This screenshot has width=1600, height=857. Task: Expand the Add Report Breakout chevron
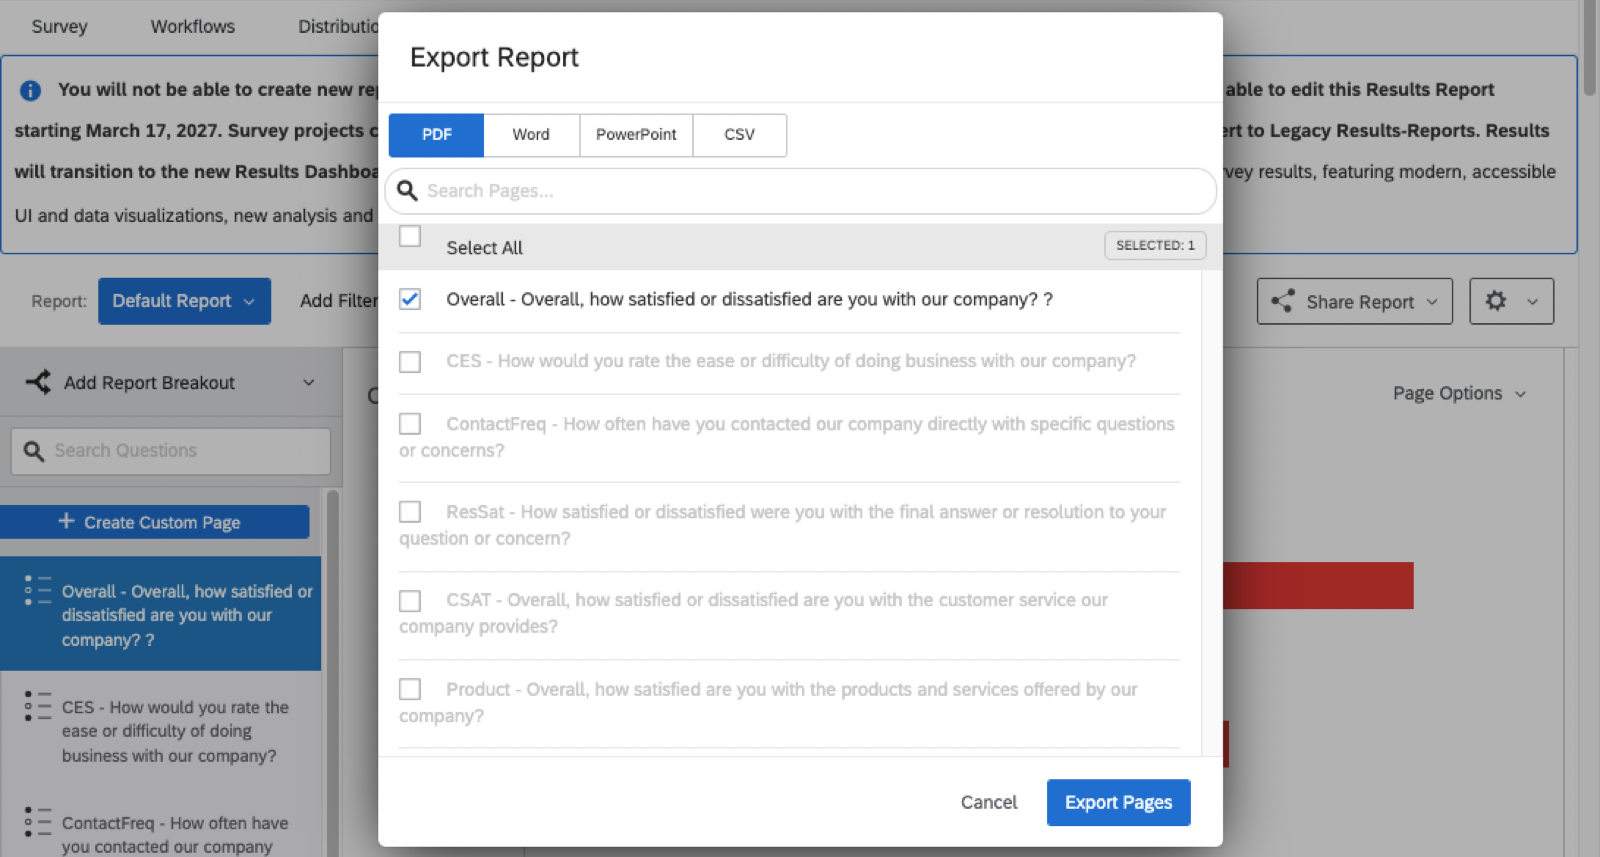tap(309, 382)
